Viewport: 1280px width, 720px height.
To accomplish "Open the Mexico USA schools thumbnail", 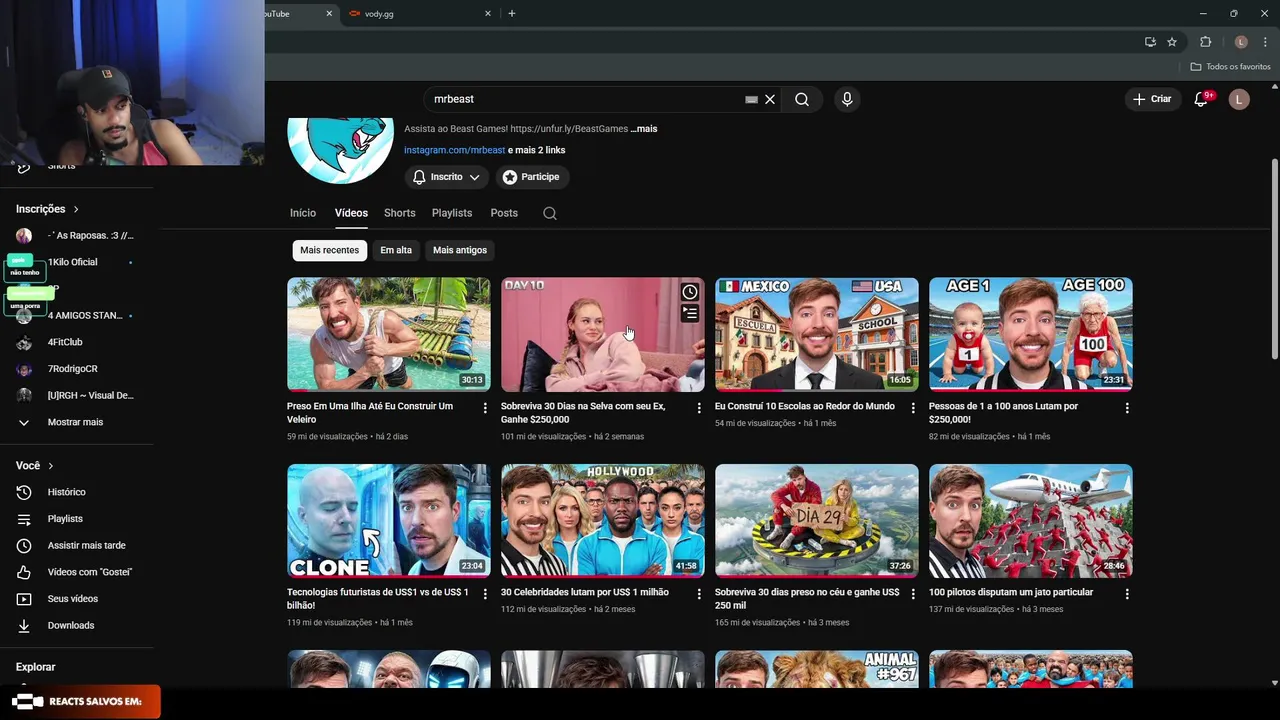I will tap(817, 334).
